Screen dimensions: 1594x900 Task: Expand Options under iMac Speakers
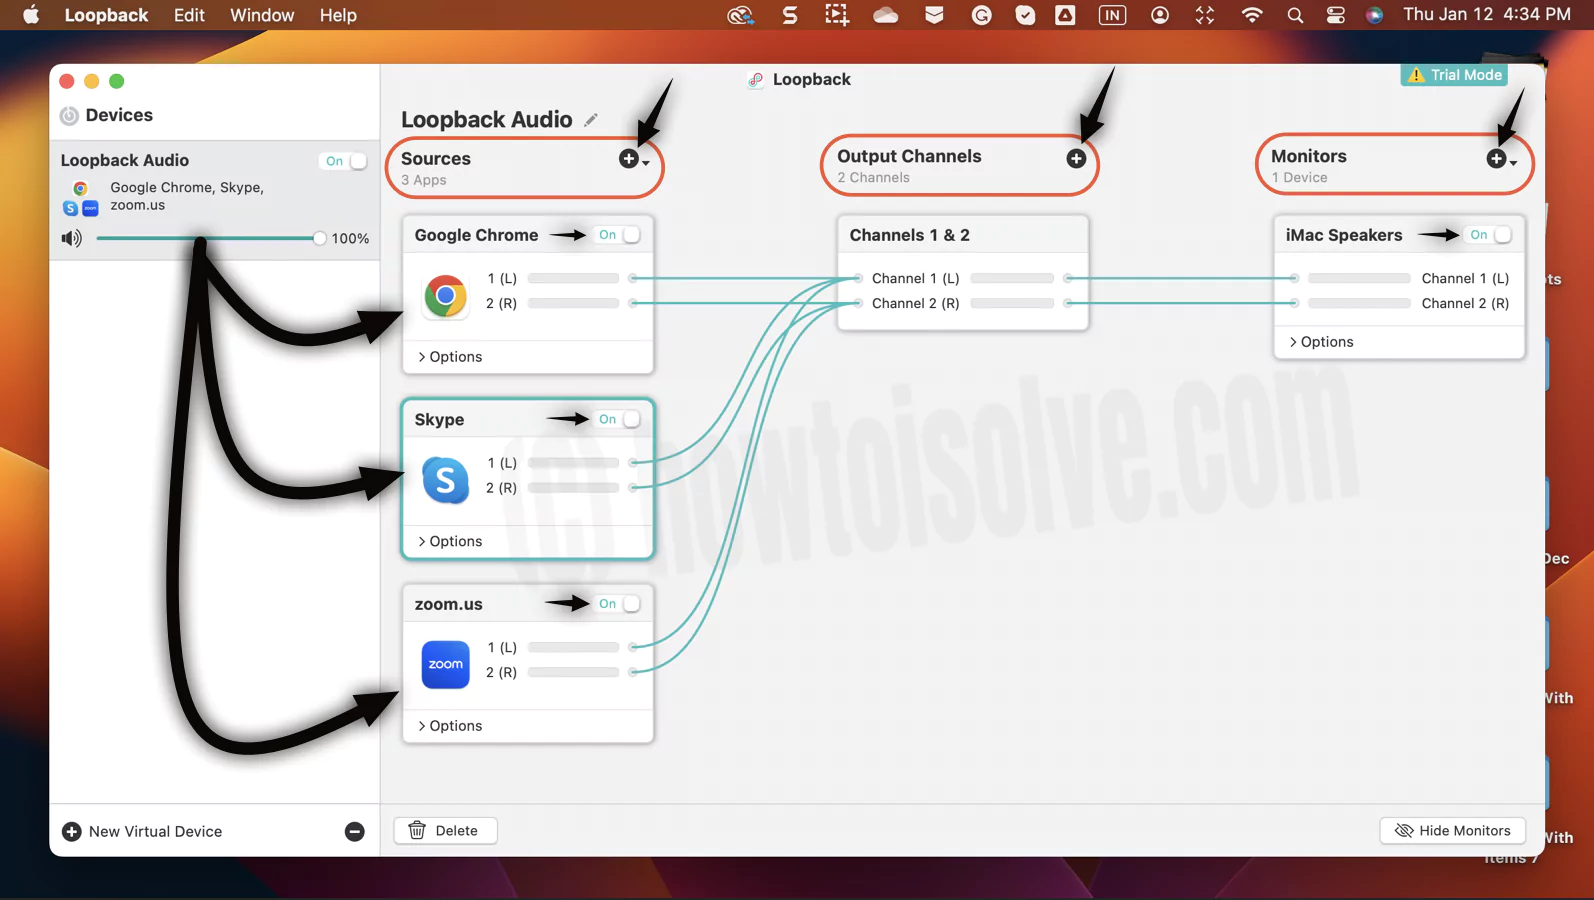pos(1321,342)
